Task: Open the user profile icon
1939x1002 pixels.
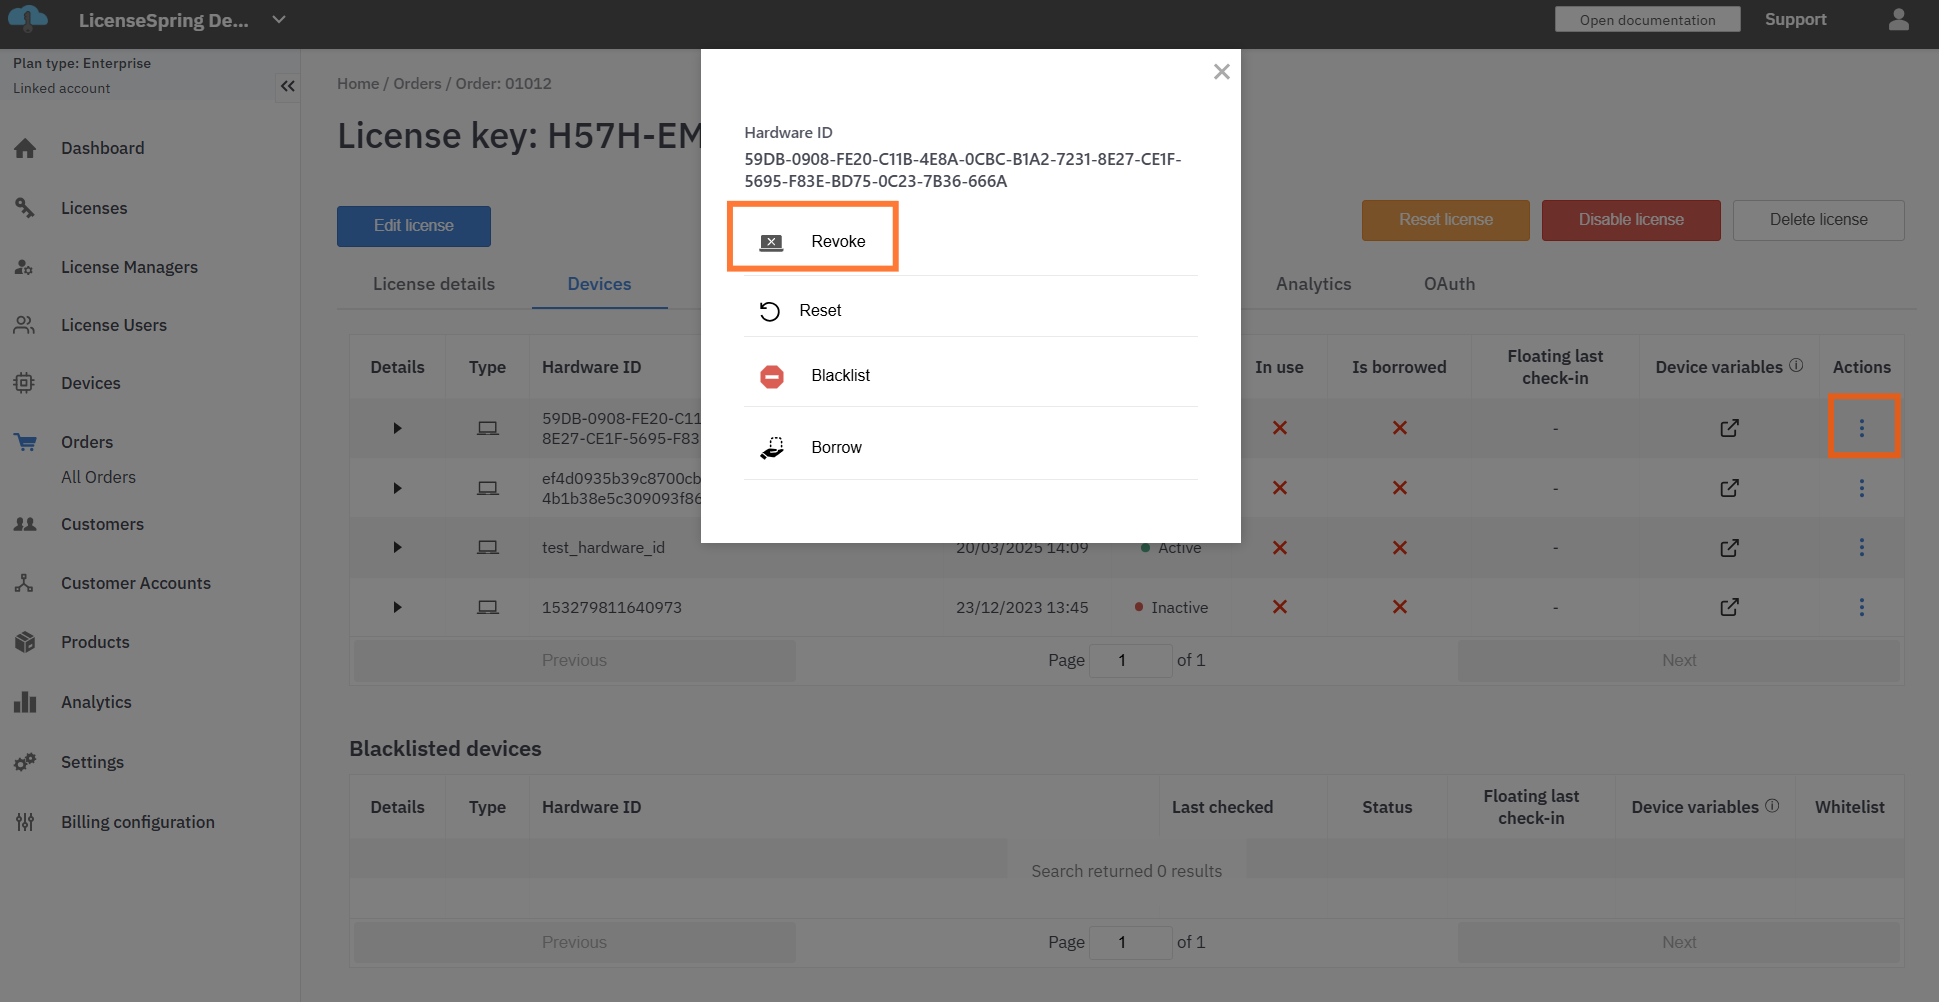Action: pyautogui.click(x=1898, y=20)
